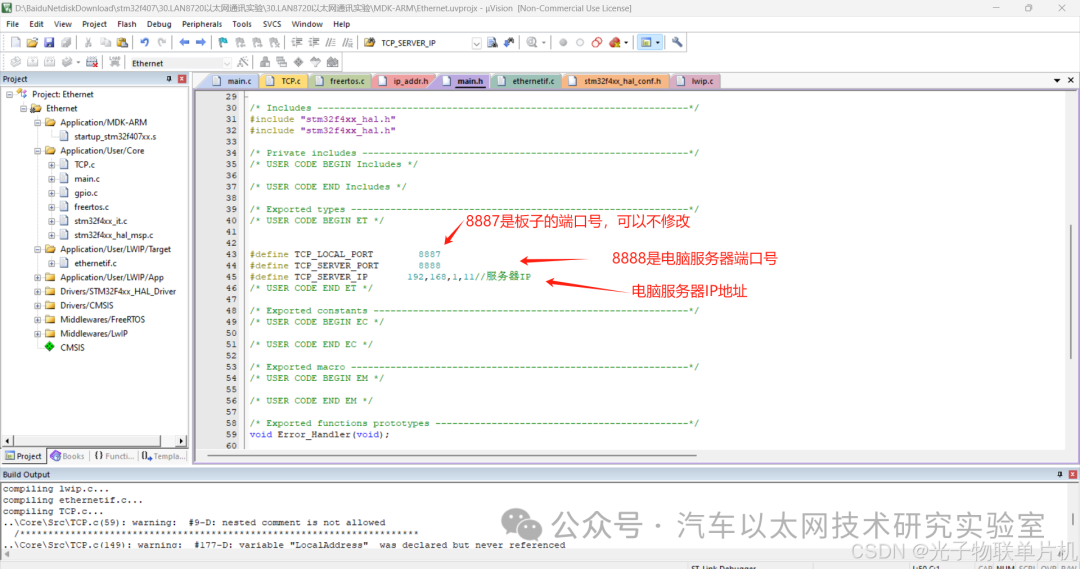Open Options for Target magic wand icon
Viewport: 1080px width, 569px height.
point(242,63)
